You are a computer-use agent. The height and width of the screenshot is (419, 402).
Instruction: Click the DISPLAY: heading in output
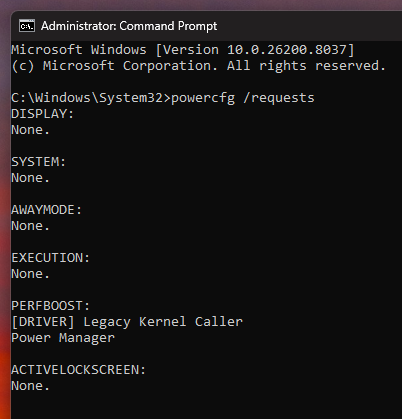42,114
